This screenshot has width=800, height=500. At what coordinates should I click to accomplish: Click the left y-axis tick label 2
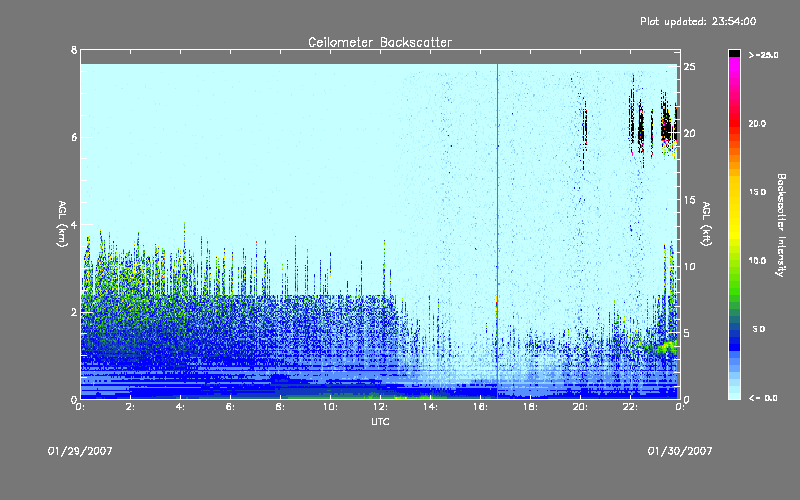pyautogui.click(x=74, y=312)
